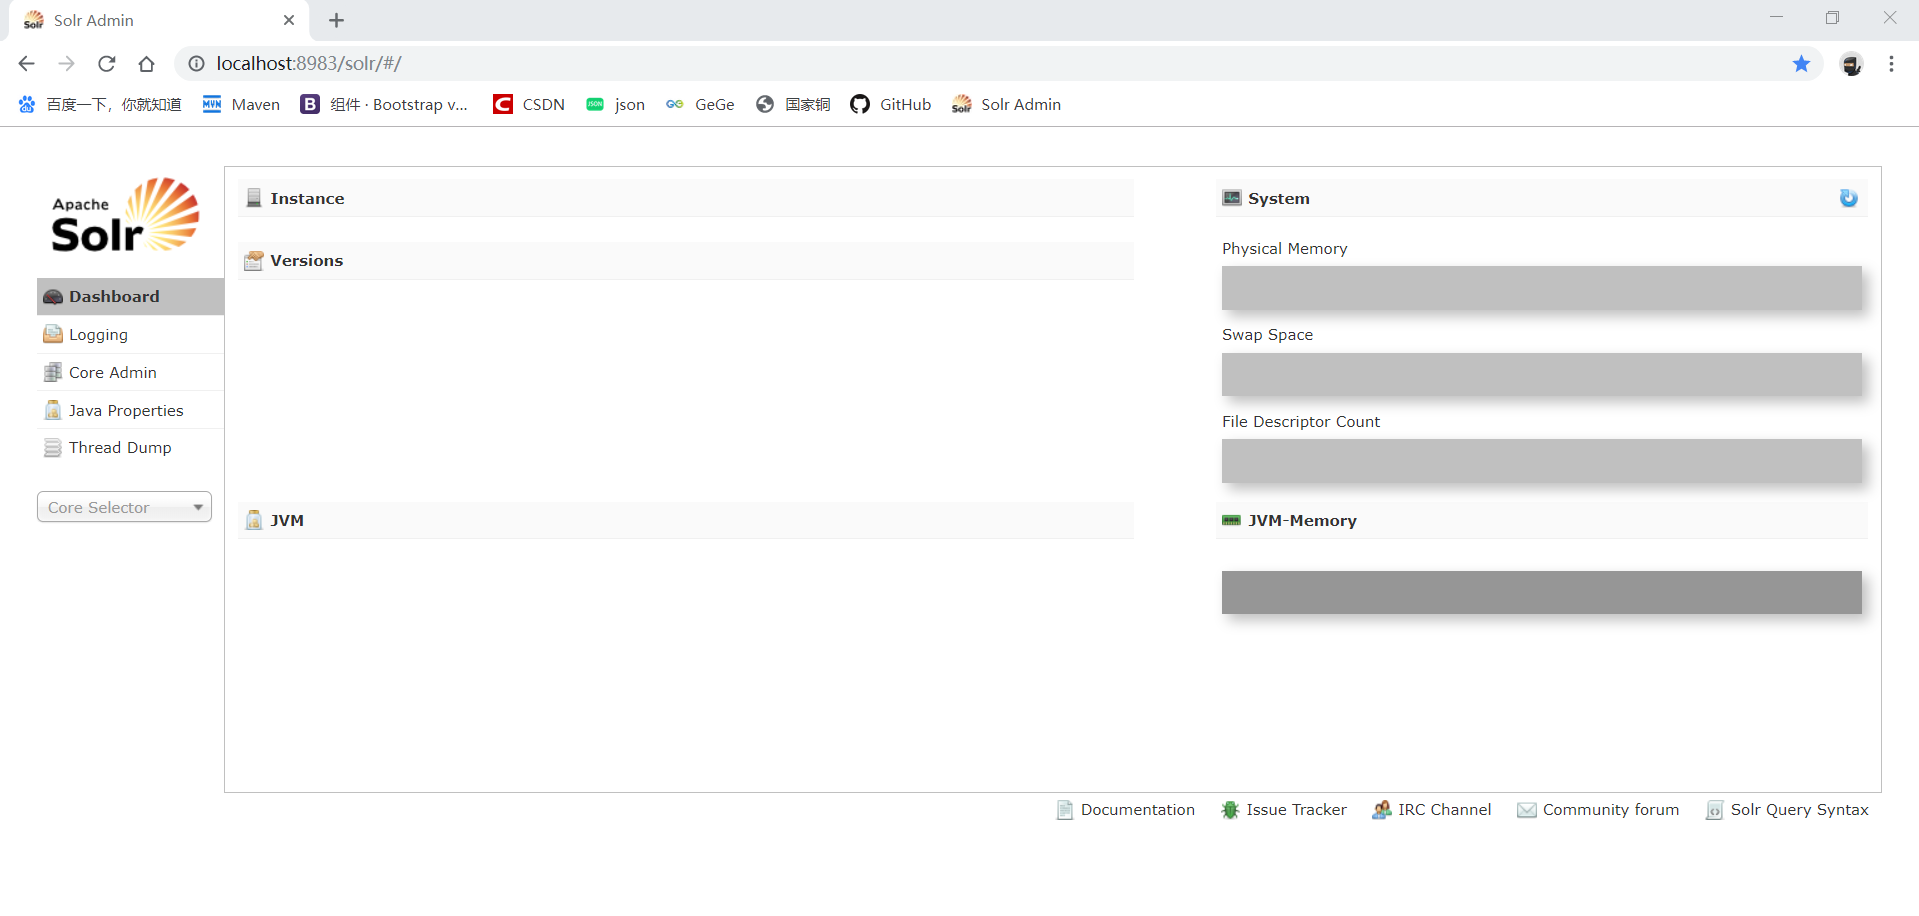Go to the browser home page
1919x916 pixels.
click(147, 64)
